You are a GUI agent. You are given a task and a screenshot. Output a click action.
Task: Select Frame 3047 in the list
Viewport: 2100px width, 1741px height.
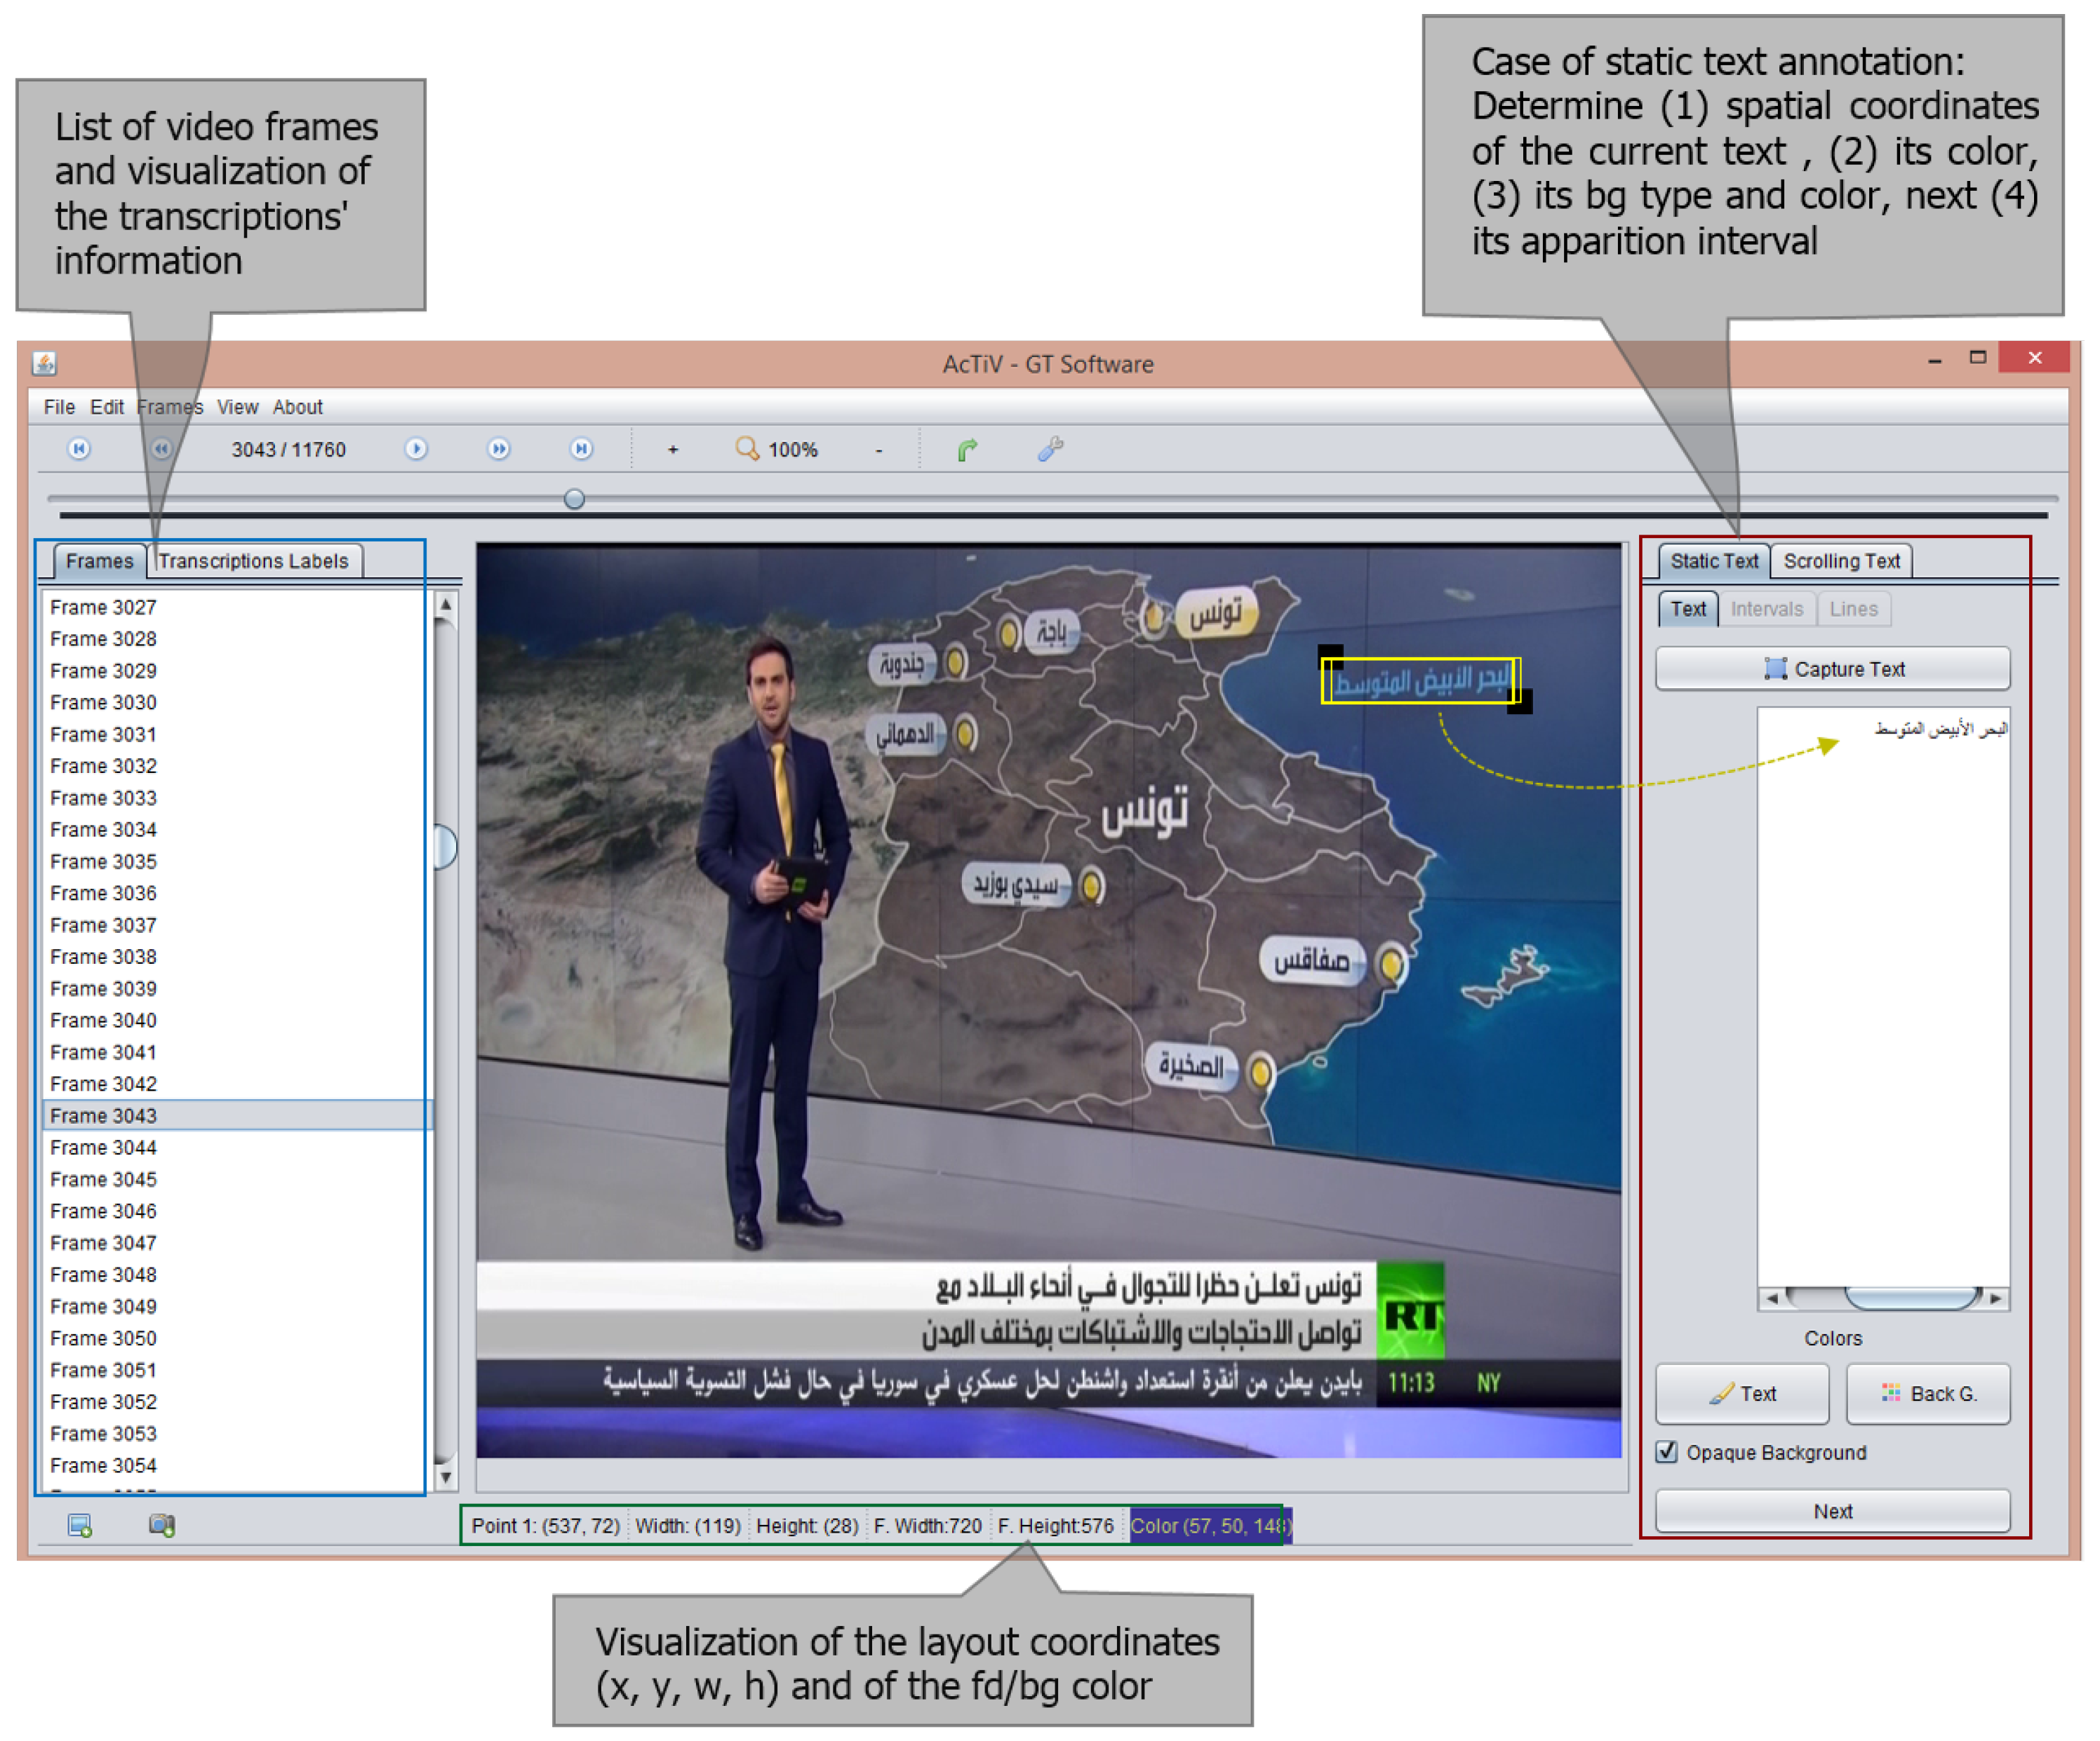click(103, 1242)
